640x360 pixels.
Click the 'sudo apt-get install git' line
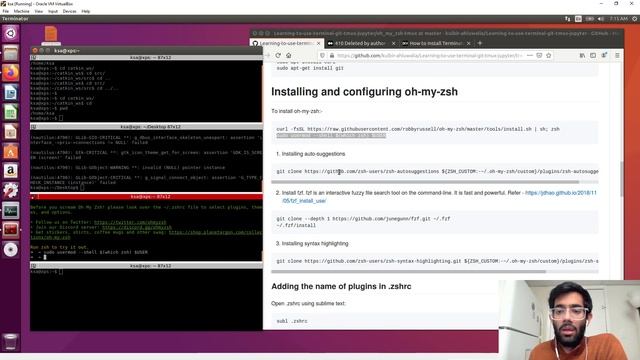tap(310, 68)
